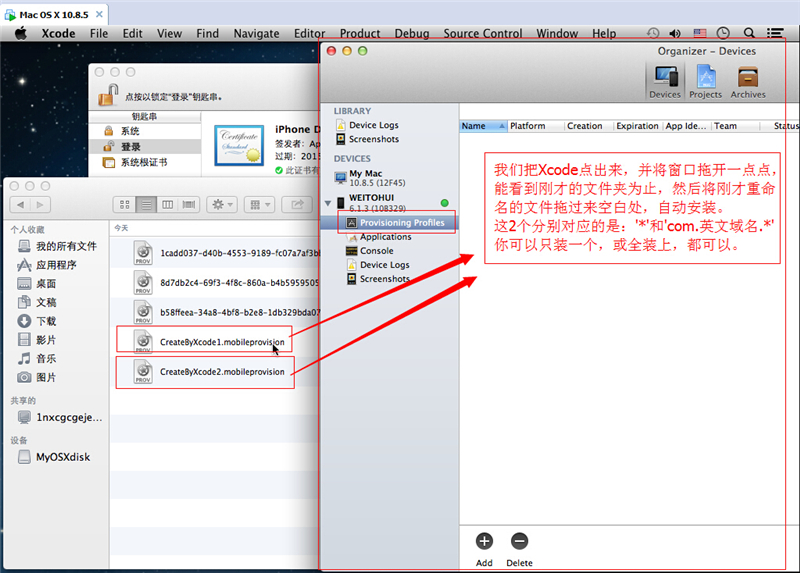Screen dimensions: 800x573
Task: Open the File menu
Action: coord(98,34)
